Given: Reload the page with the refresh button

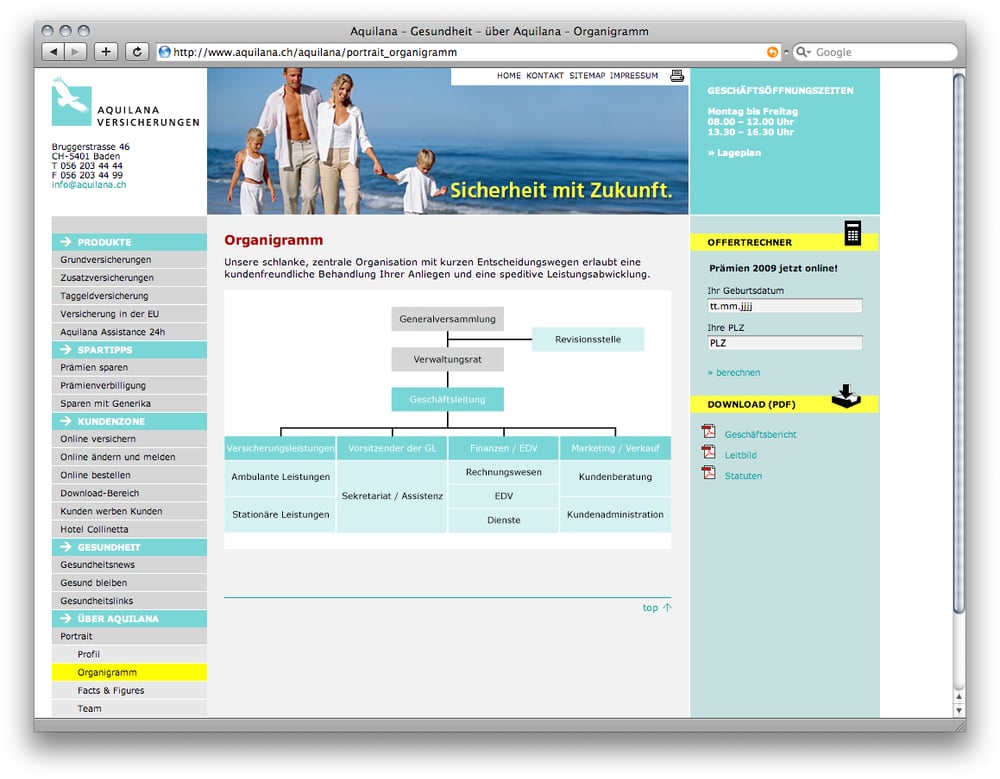Looking at the screenshot, I should (136, 52).
